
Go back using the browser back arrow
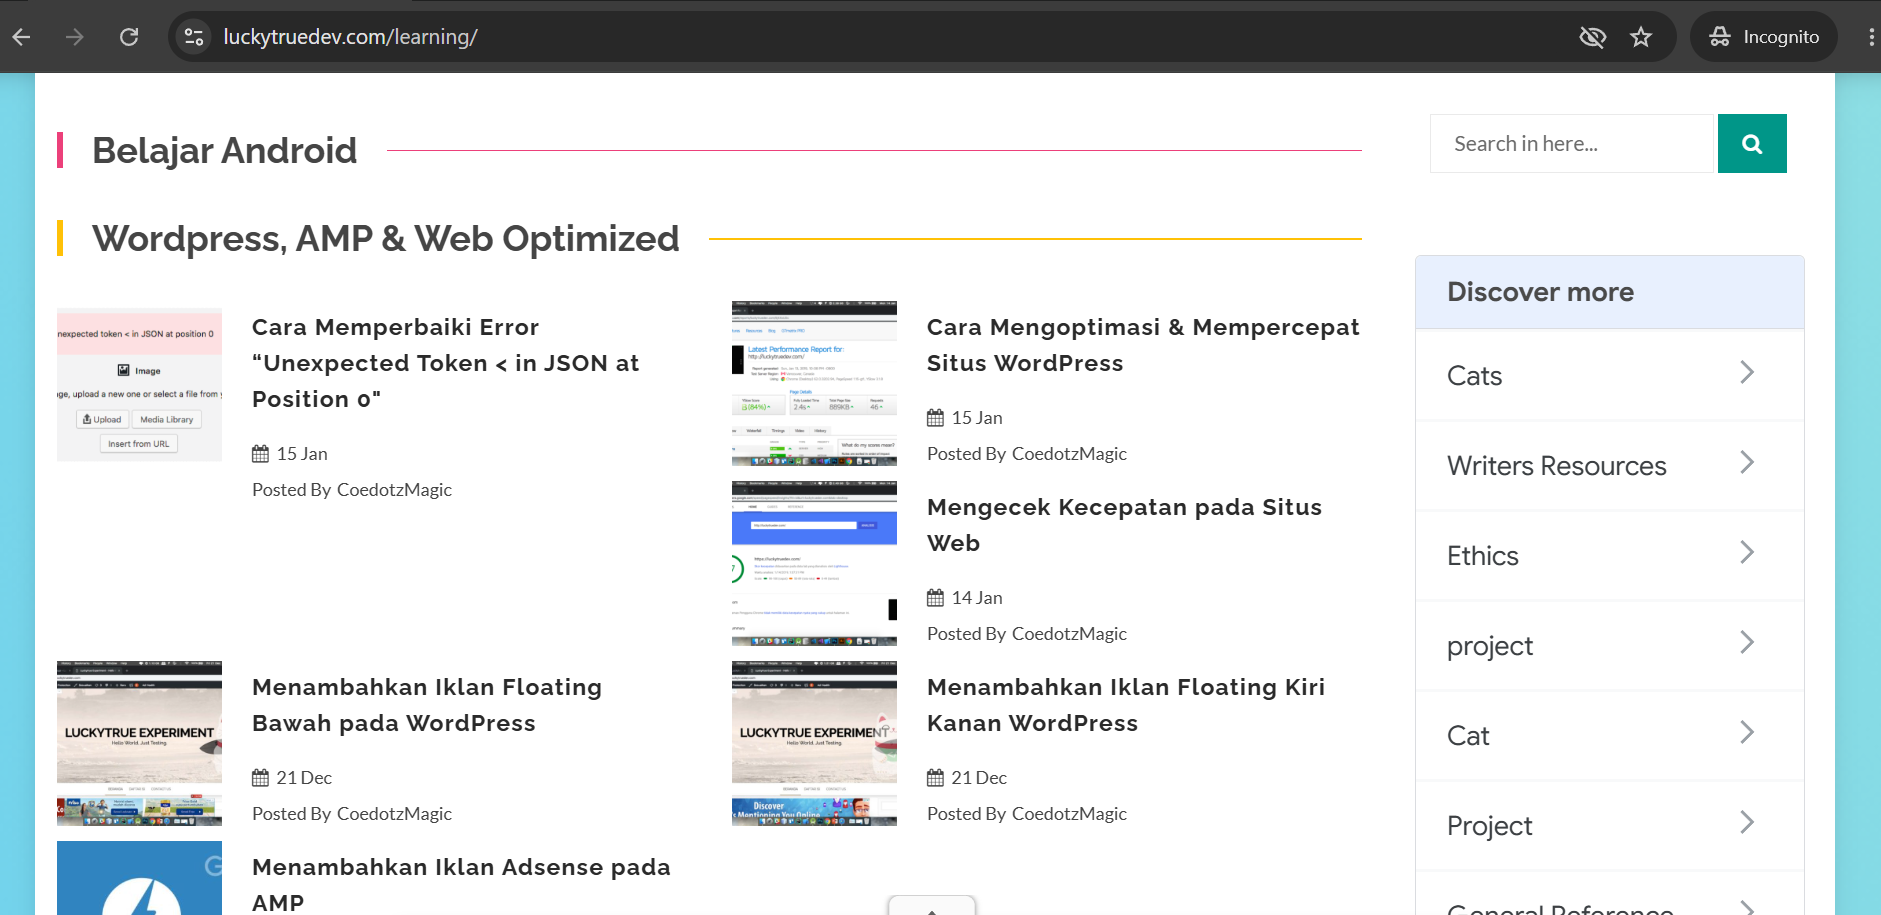tap(22, 37)
